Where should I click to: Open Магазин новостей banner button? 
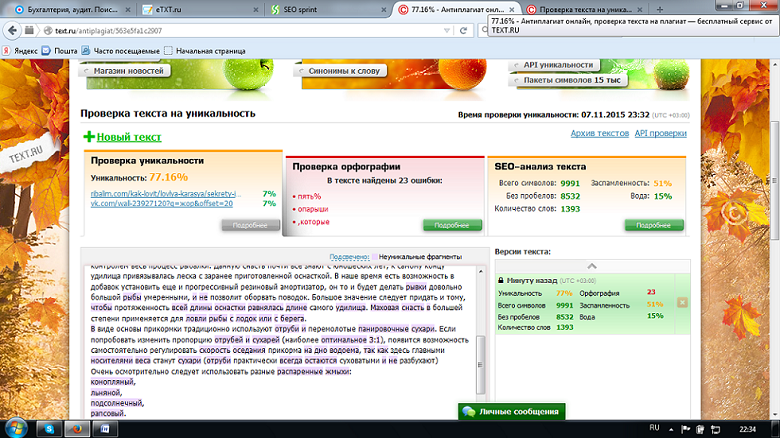coord(127,71)
